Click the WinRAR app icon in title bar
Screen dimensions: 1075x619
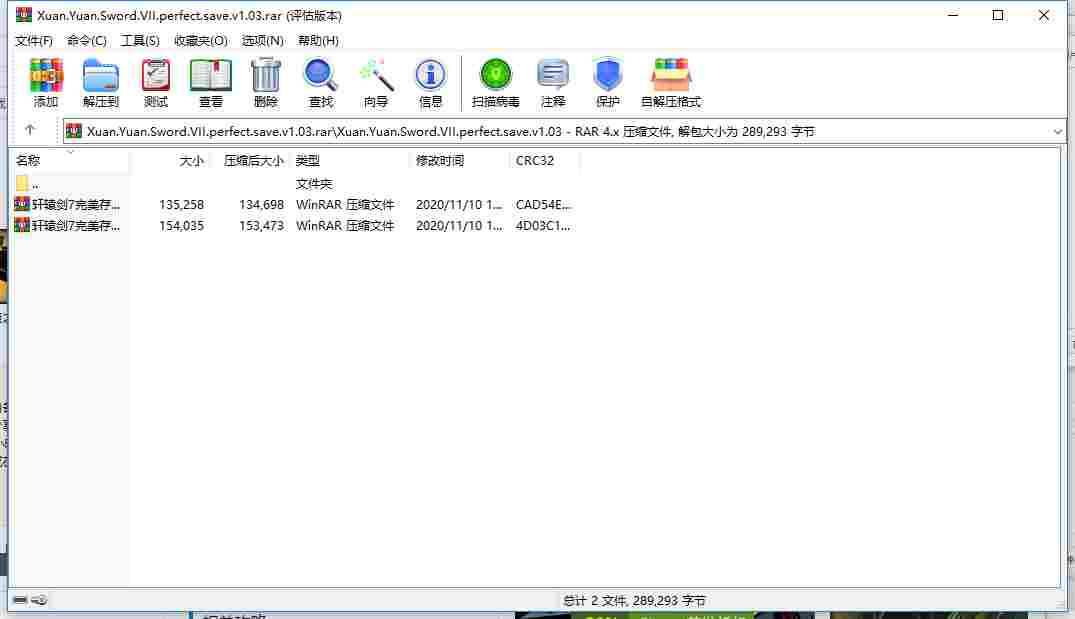pyautogui.click(x=24, y=15)
